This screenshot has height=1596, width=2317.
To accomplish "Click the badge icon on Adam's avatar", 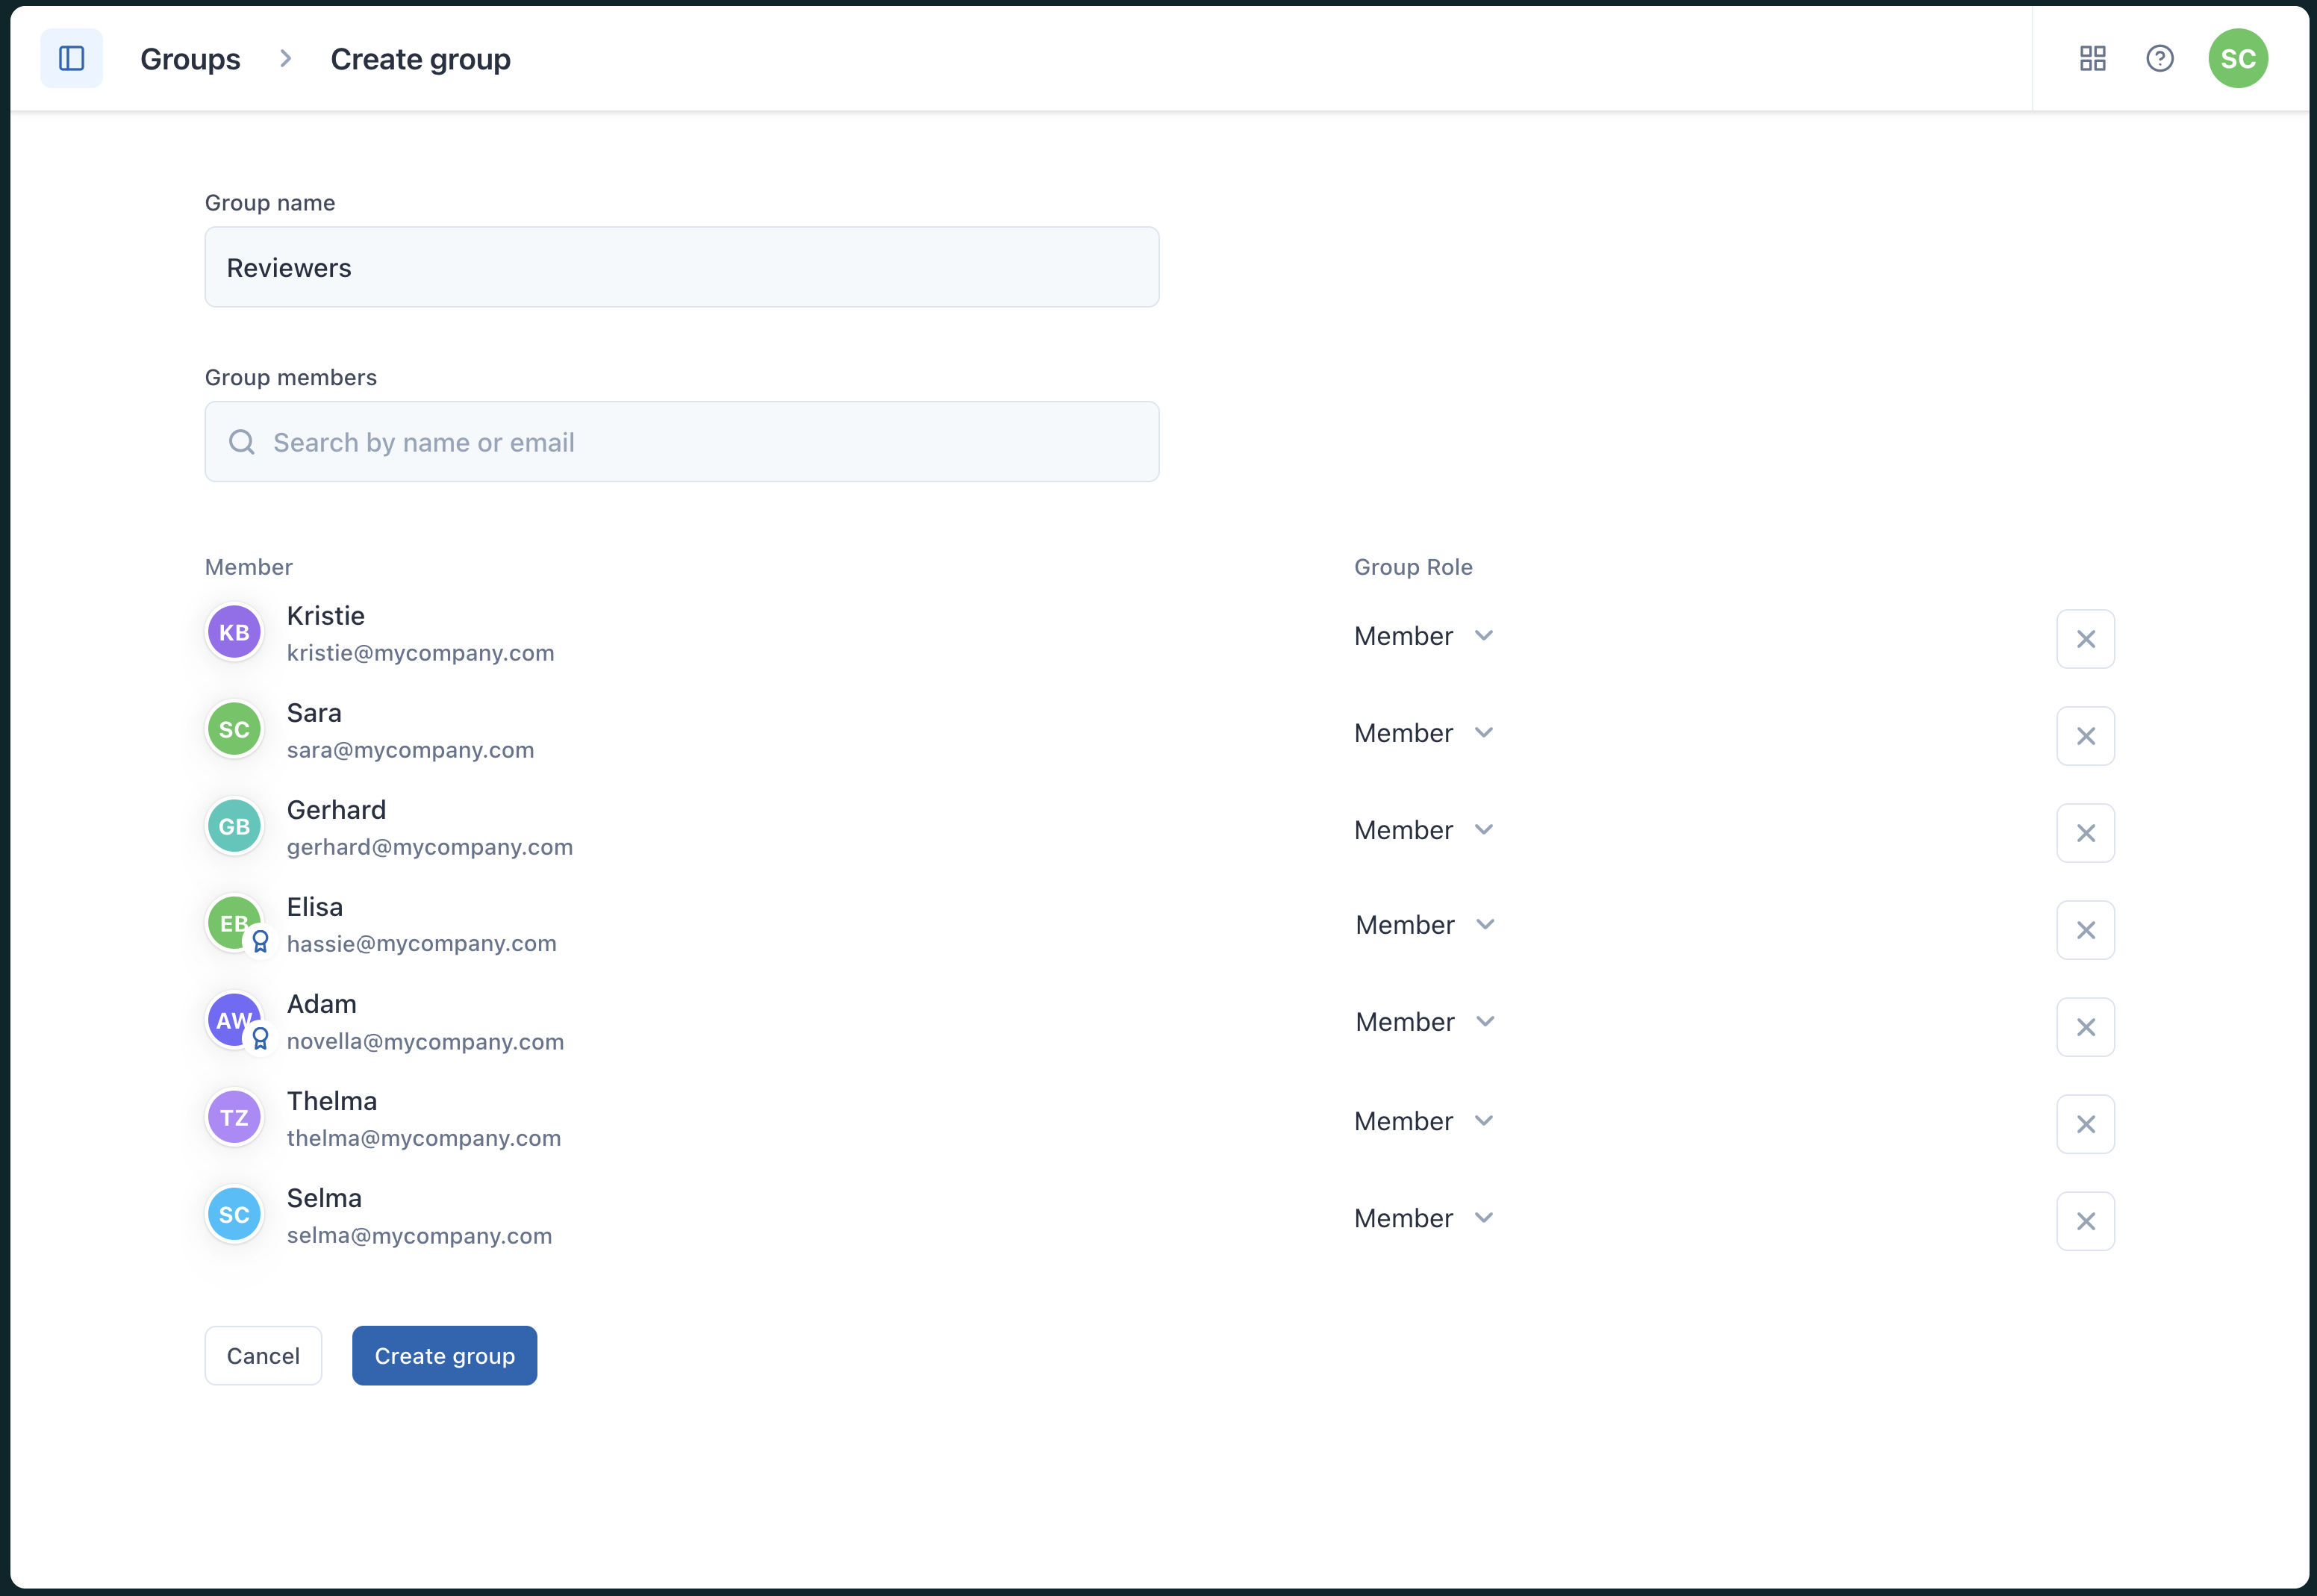I will 260,1039.
